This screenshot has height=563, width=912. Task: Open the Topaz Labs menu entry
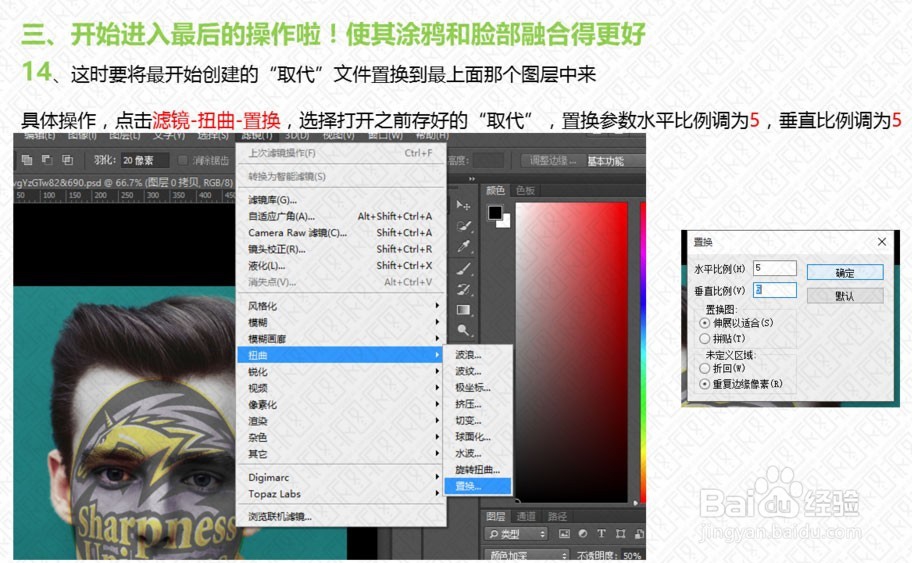pos(341,494)
